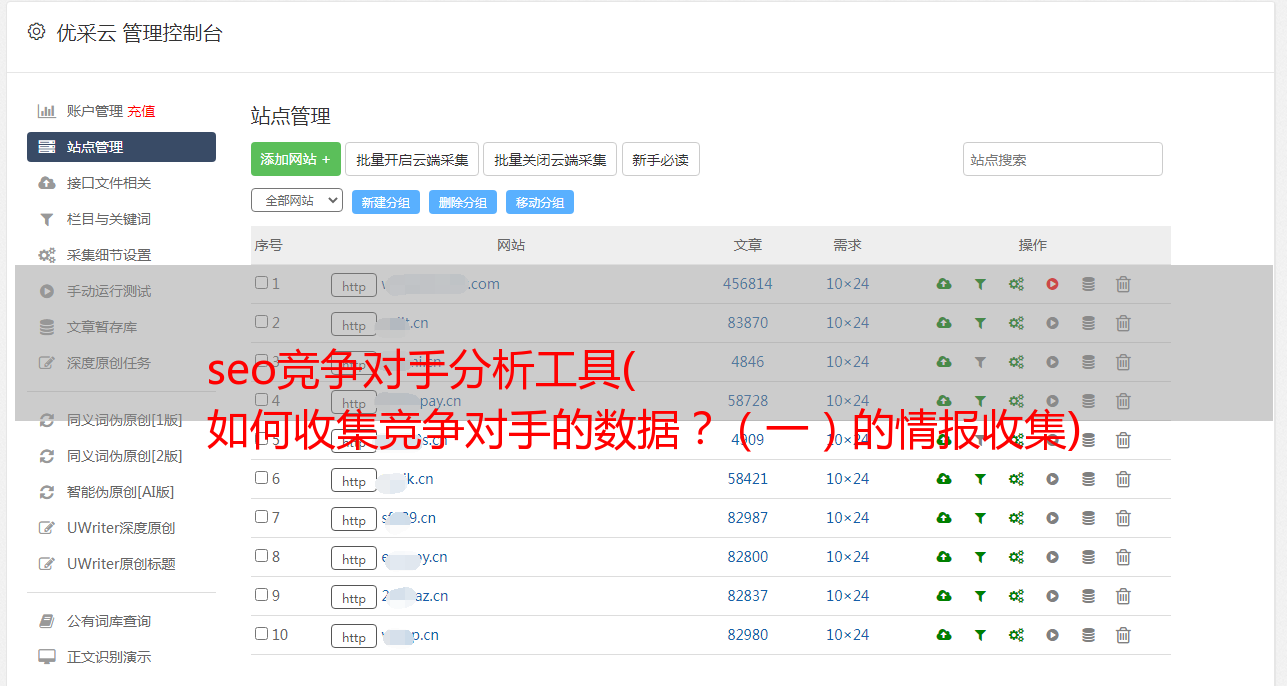Click the 移动分组 button
The width and height of the screenshot is (1287, 686).
tap(540, 202)
